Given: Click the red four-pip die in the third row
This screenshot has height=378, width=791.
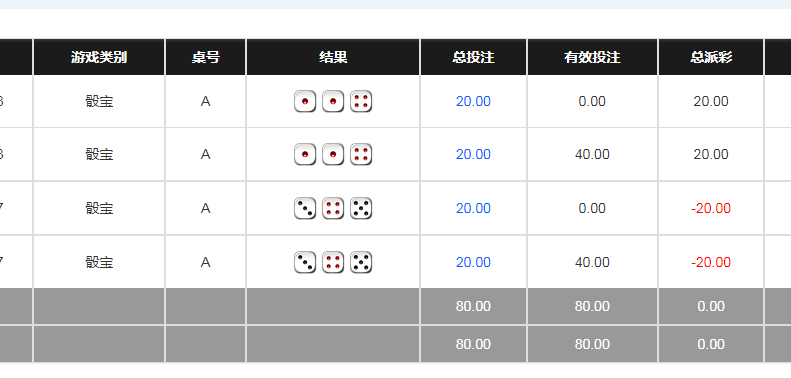Looking at the screenshot, I should pos(333,208).
